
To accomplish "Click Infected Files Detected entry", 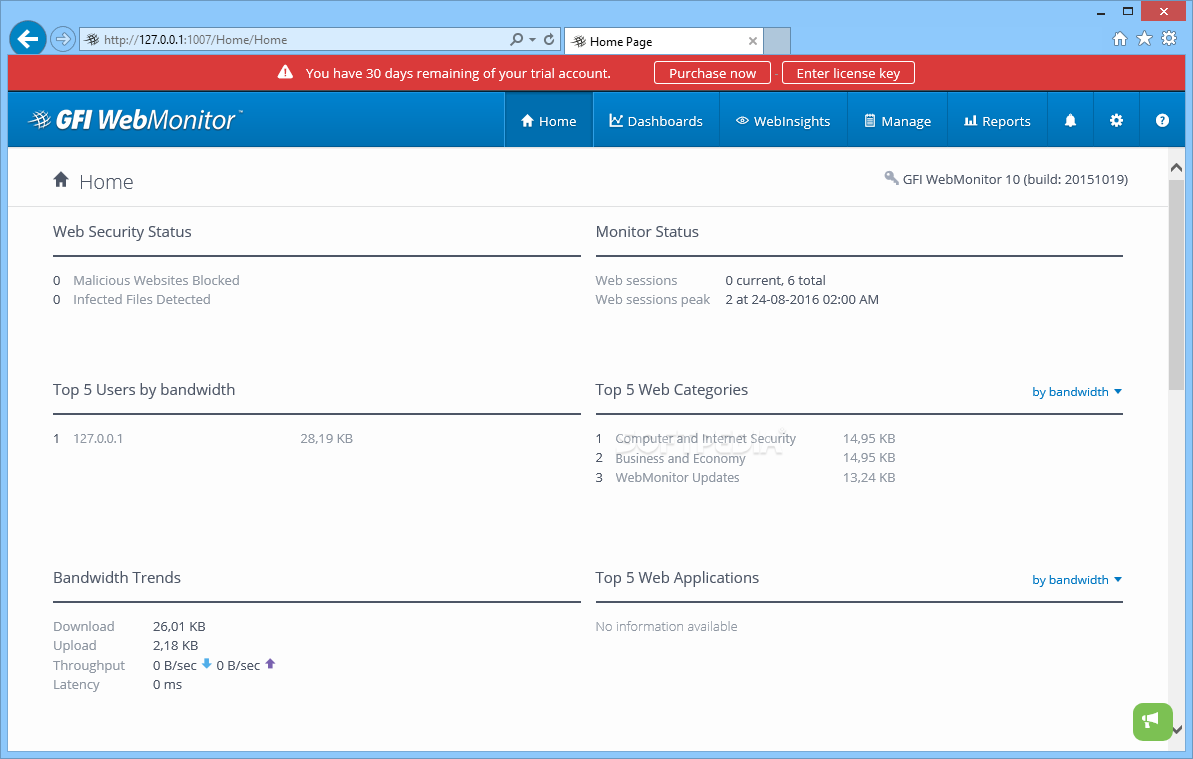I will coord(142,300).
